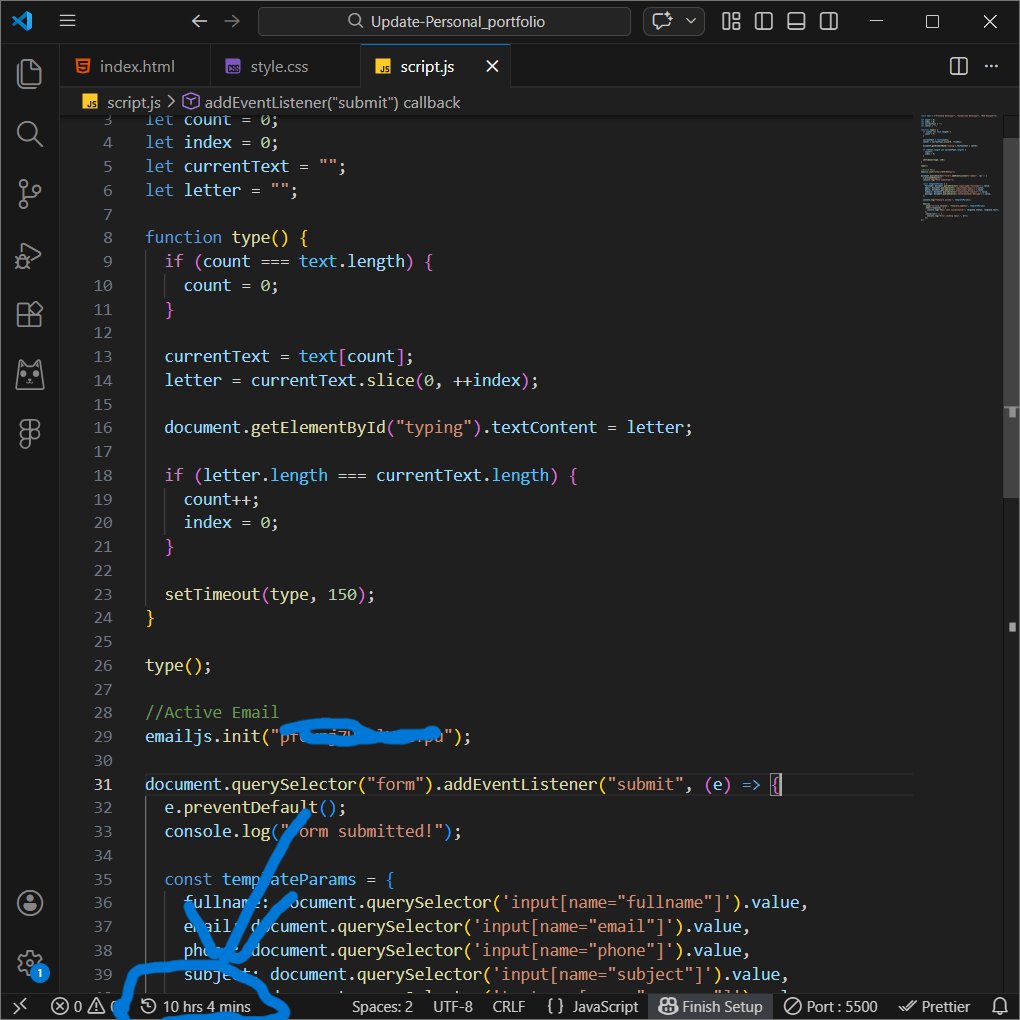1020x1020 pixels.
Task: Click the //Active Email comment
Action: 211,712
